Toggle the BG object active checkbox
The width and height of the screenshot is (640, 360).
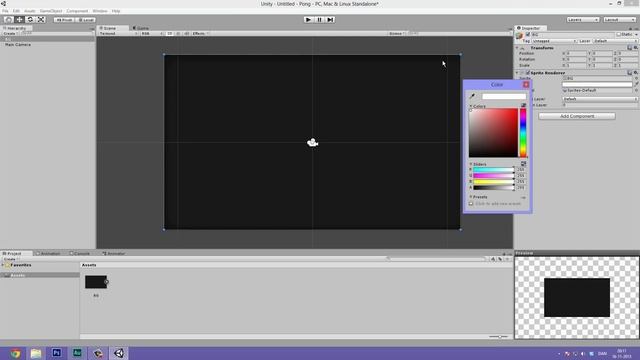(x=528, y=35)
